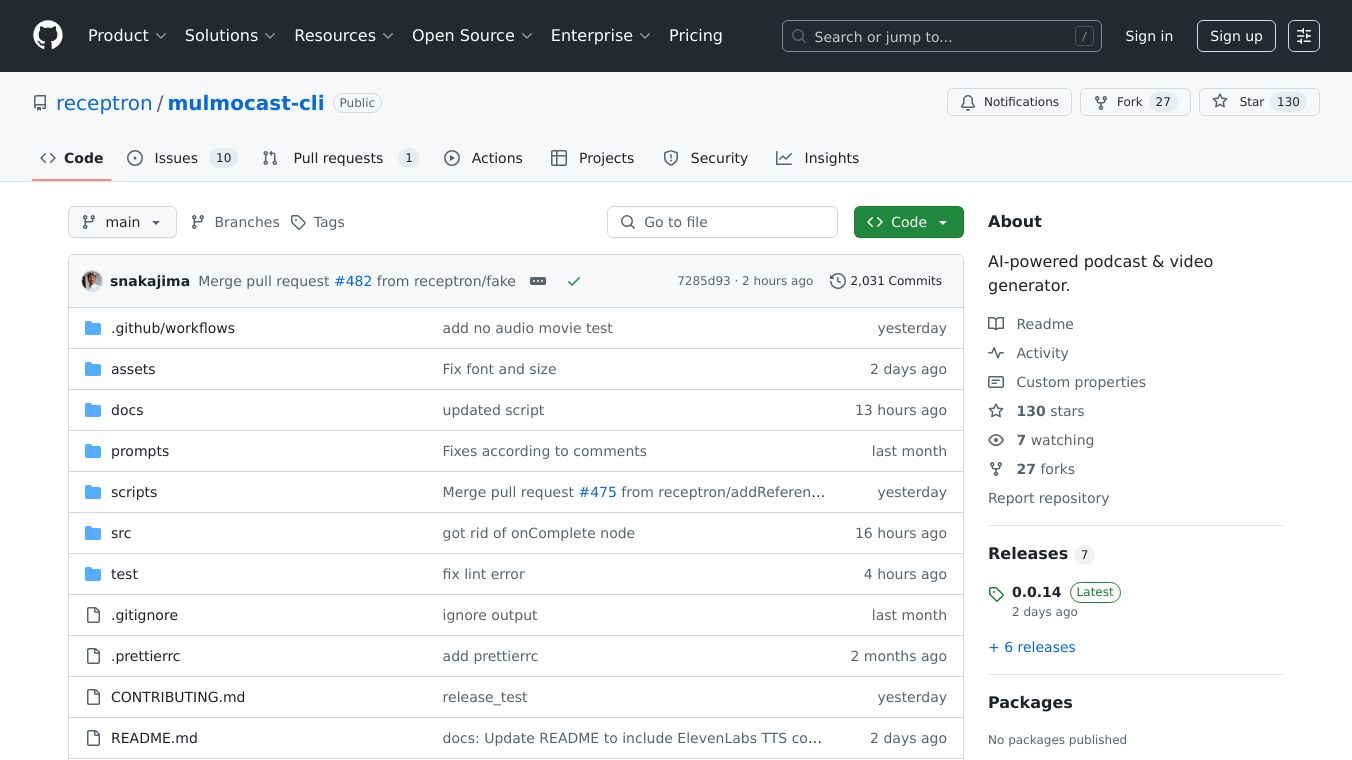Expand the green Code dropdown
This screenshot has width=1352, height=760.
tap(908, 222)
